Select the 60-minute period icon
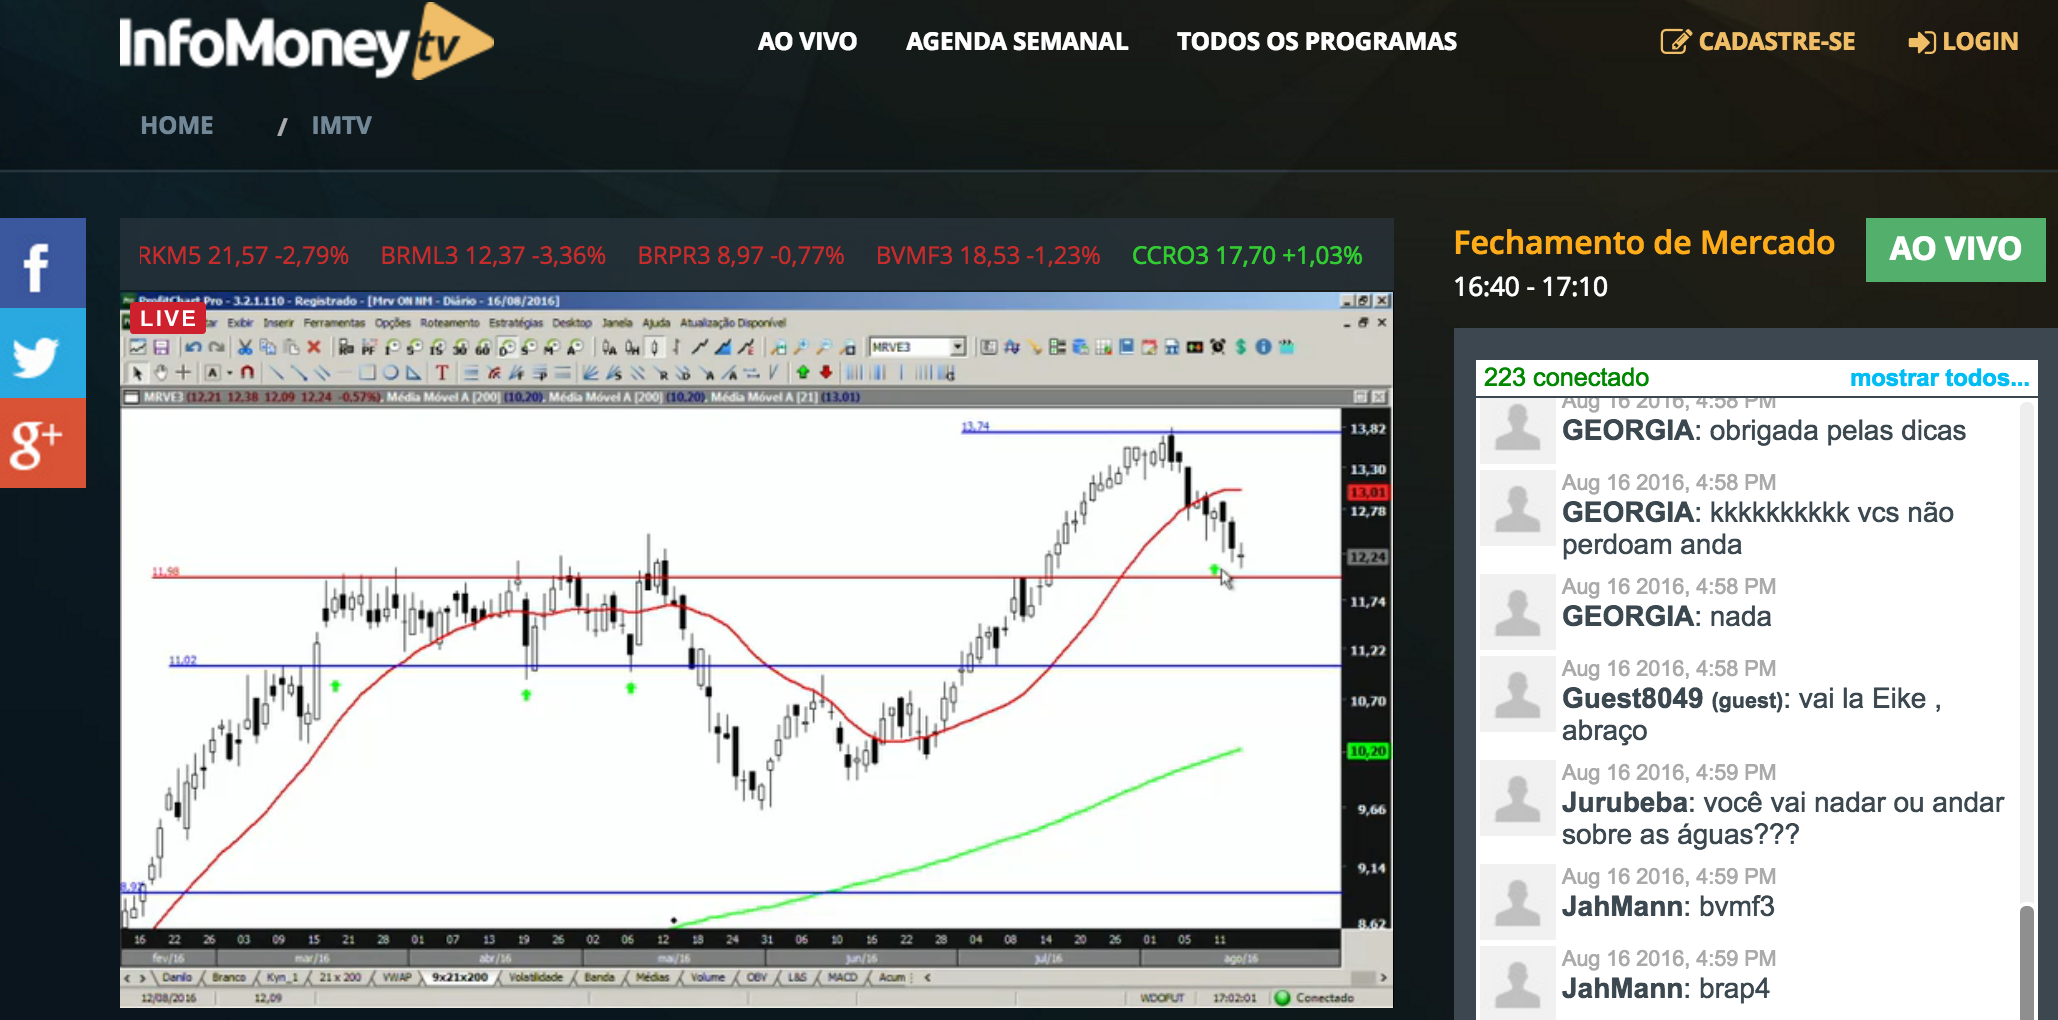 pyautogui.click(x=482, y=347)
